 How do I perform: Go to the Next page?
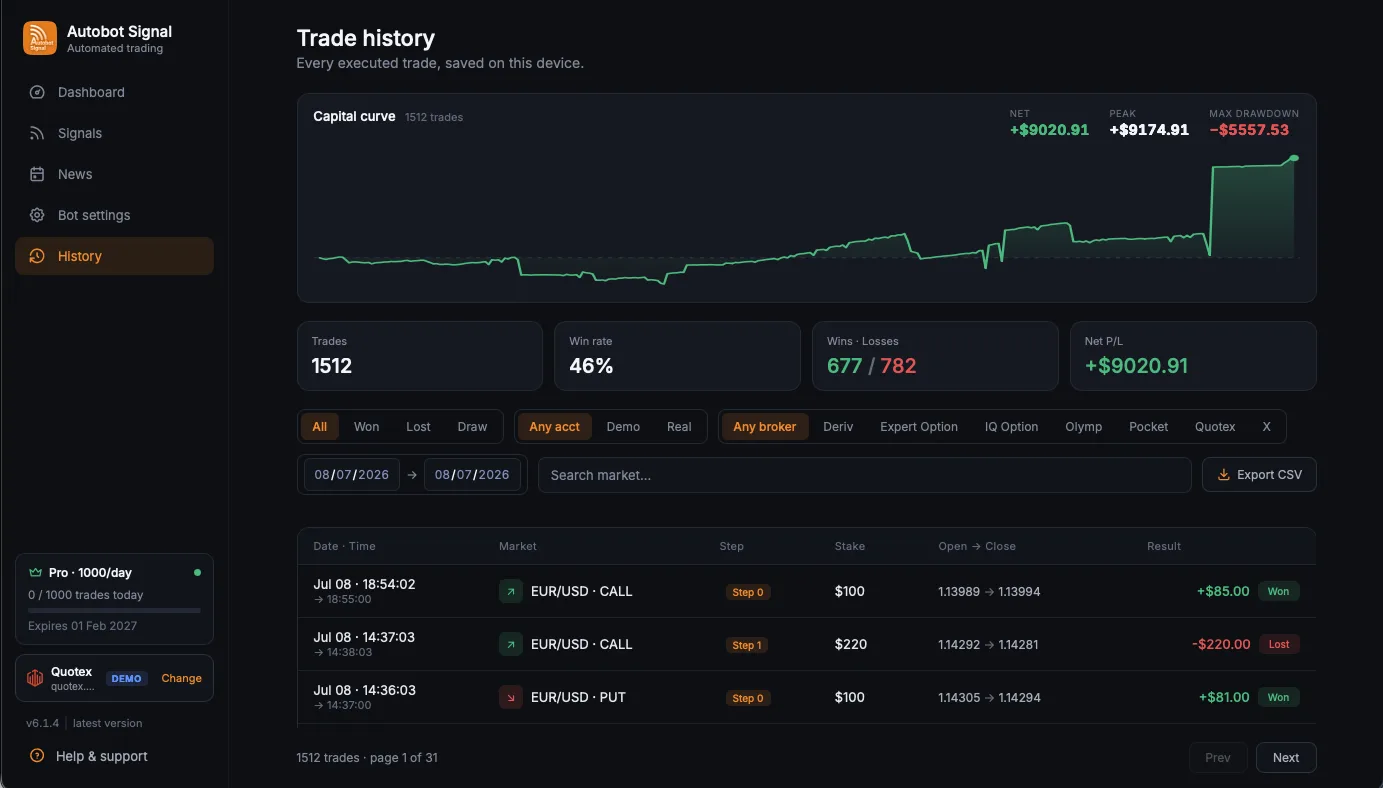tap(1286, 757)
